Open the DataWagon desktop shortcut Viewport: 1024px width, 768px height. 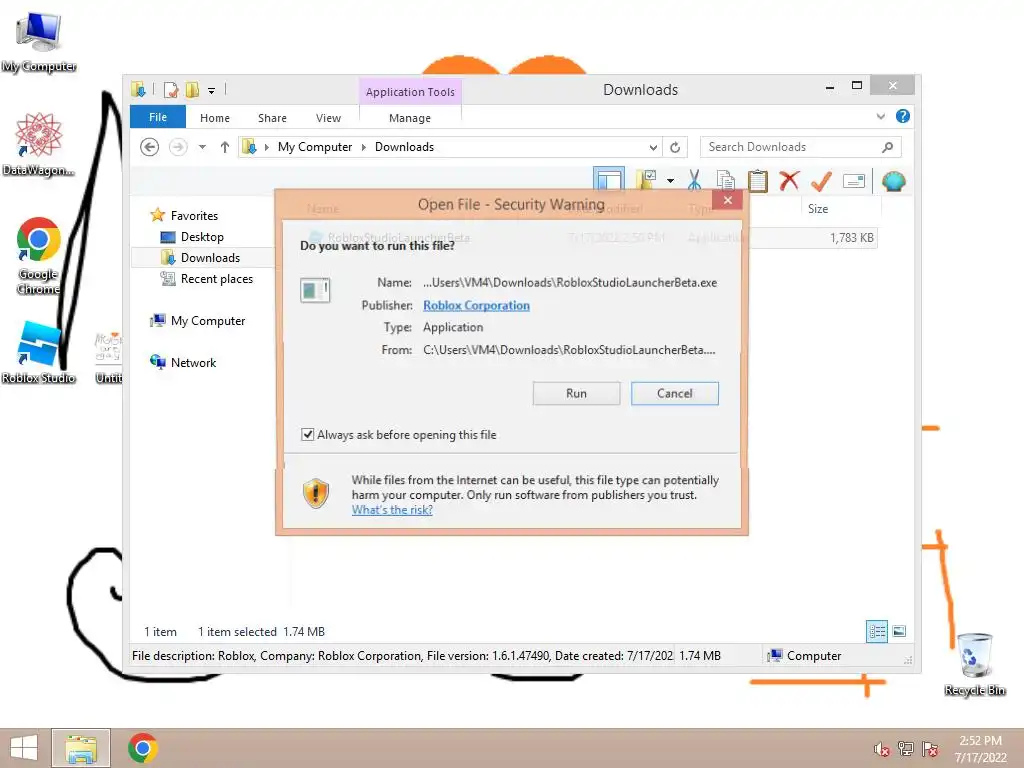pyautogui.click(x=39, y=144)
